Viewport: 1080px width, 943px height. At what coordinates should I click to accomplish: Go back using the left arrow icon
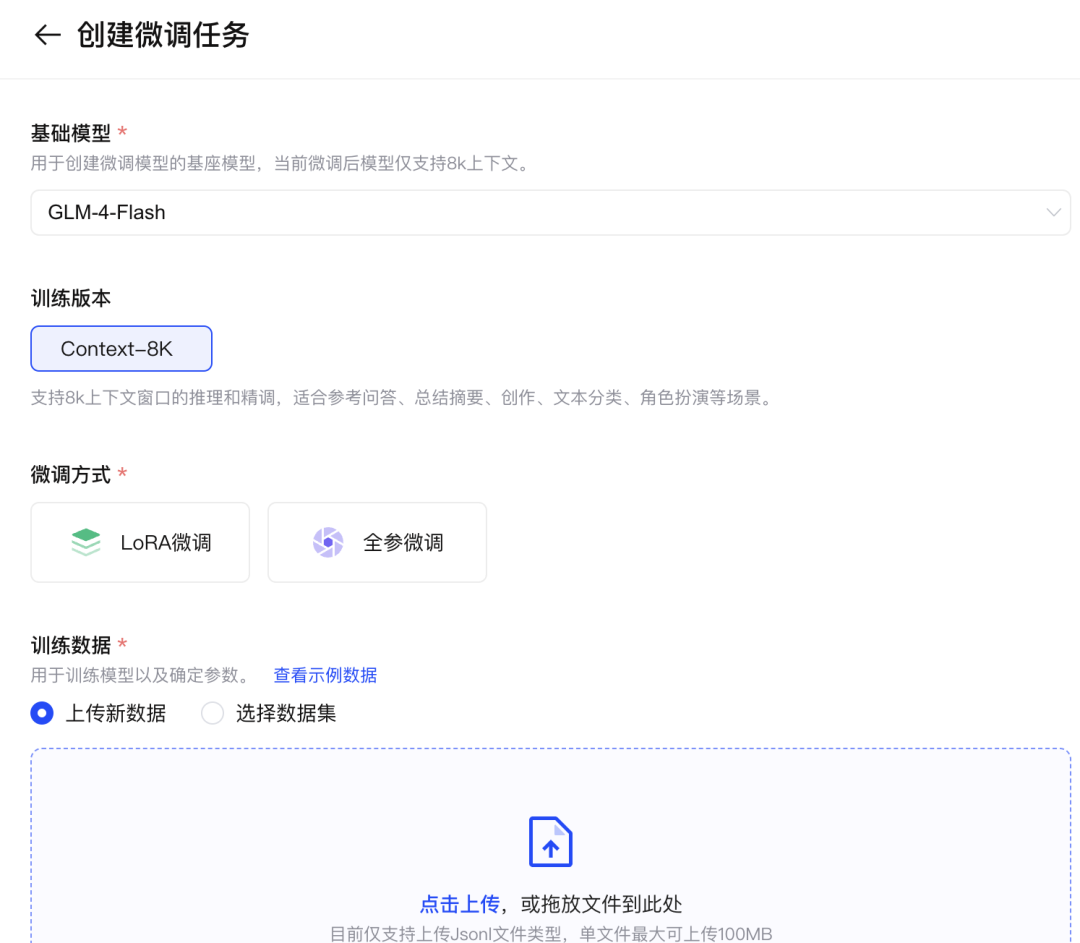pyautogui.click(x=48, y=35)
